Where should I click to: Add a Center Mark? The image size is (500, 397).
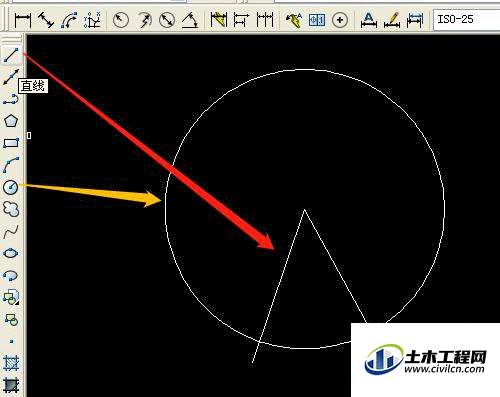click(340, 20)
